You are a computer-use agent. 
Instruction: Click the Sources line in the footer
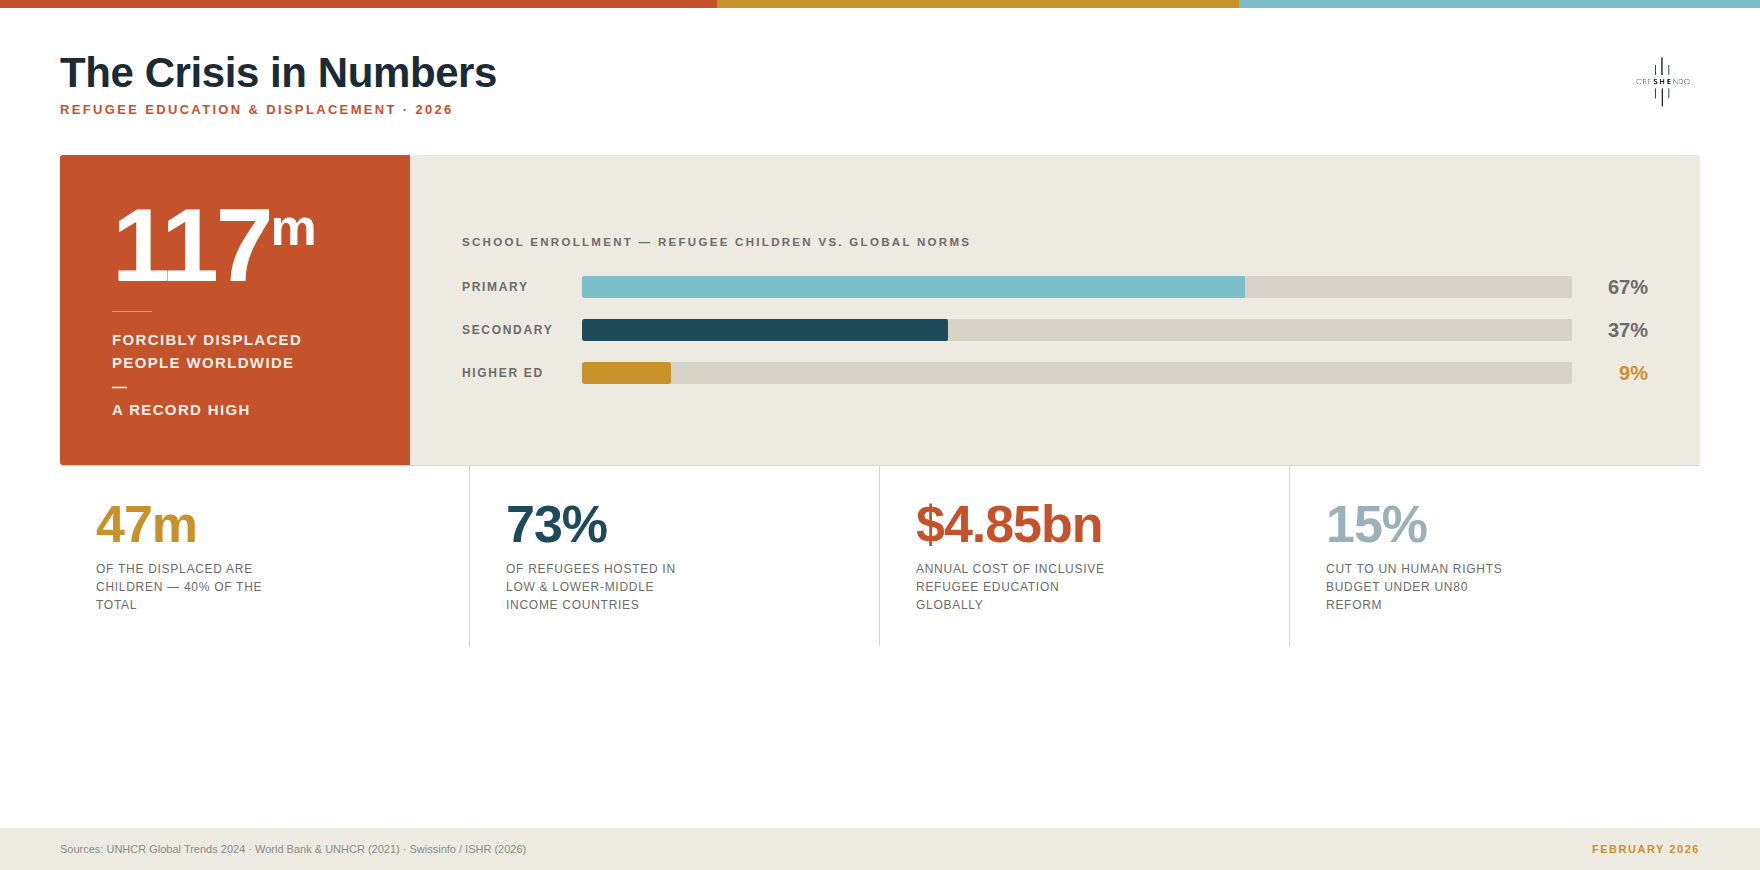pyautogui.click(x=293, y=849)
